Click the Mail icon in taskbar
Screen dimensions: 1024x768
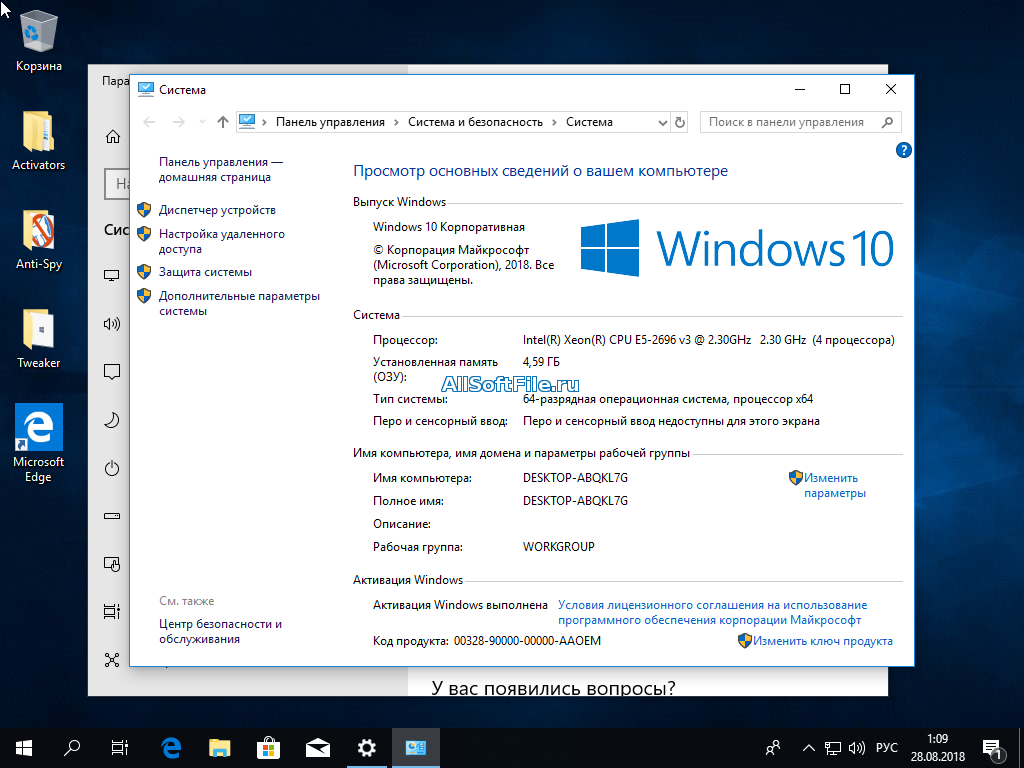click(318, 747)
